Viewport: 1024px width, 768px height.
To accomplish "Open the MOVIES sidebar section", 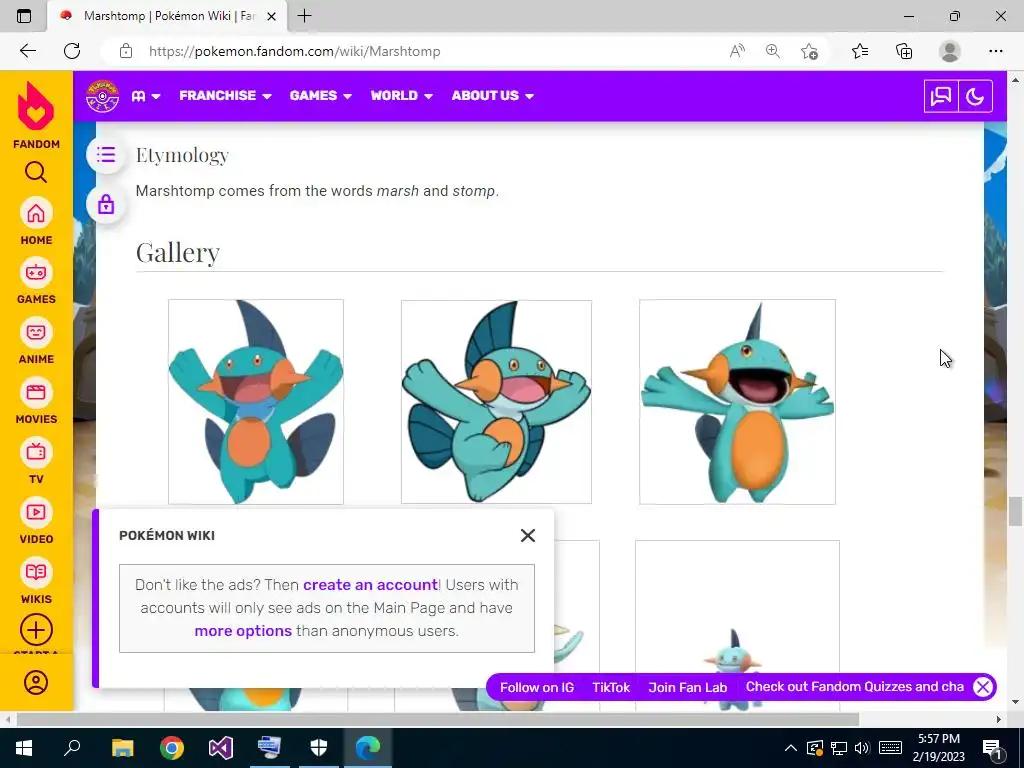I will click(36, 402).
